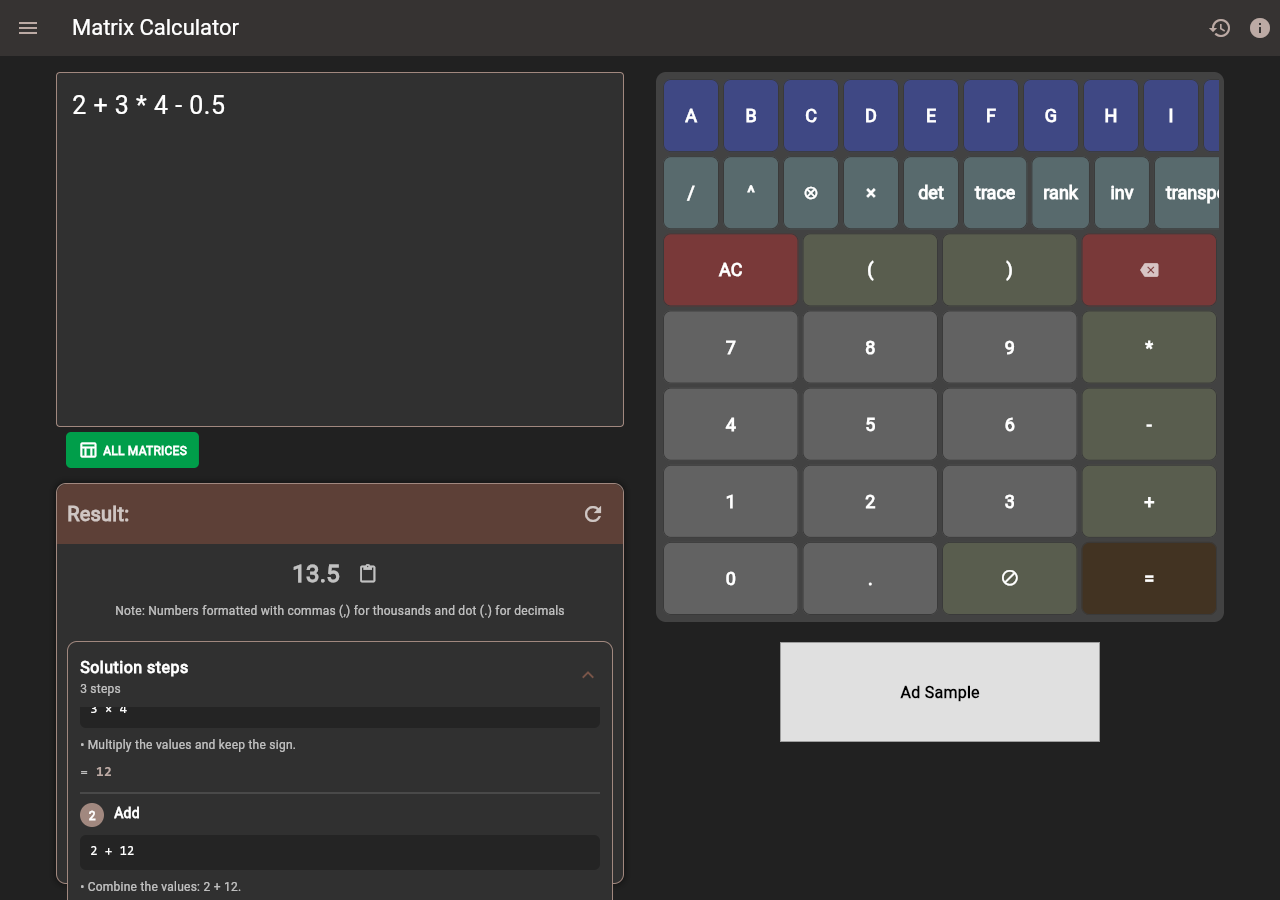Tap the decimal point key
This screenshot has width=1280, height=900.
[x=870, y=578]
